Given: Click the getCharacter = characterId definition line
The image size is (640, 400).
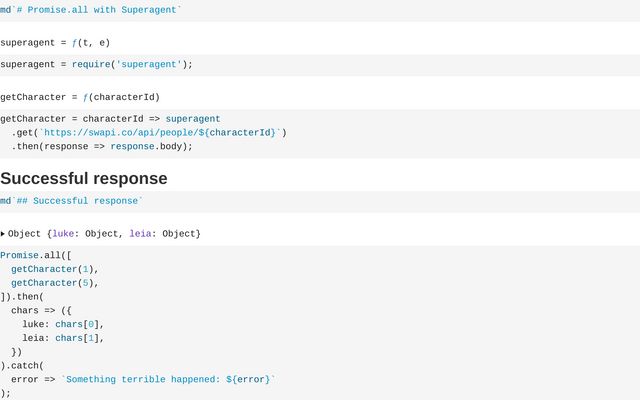Looking at the screenshot, I should (x=110, y=118).
